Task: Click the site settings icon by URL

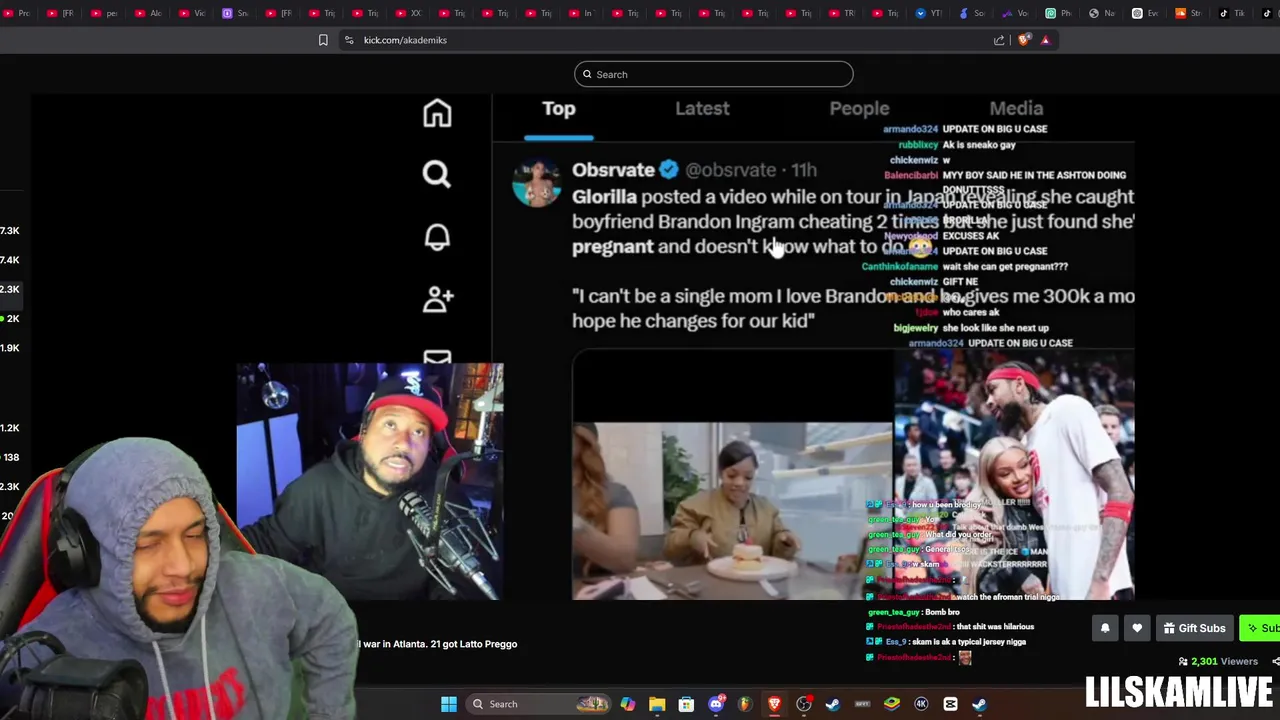Action: pyautogui.click(x=349, y=40)
